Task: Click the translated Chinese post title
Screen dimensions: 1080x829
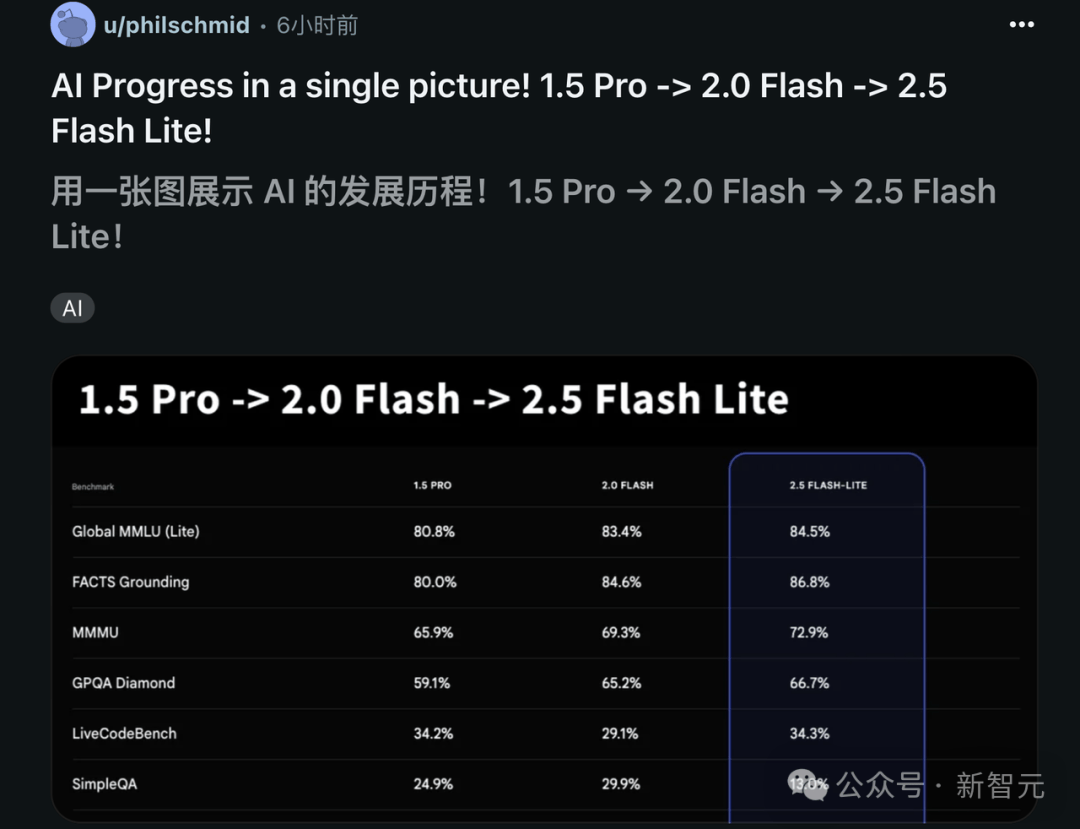Action: pyautogui.click(x=523, y=213)
